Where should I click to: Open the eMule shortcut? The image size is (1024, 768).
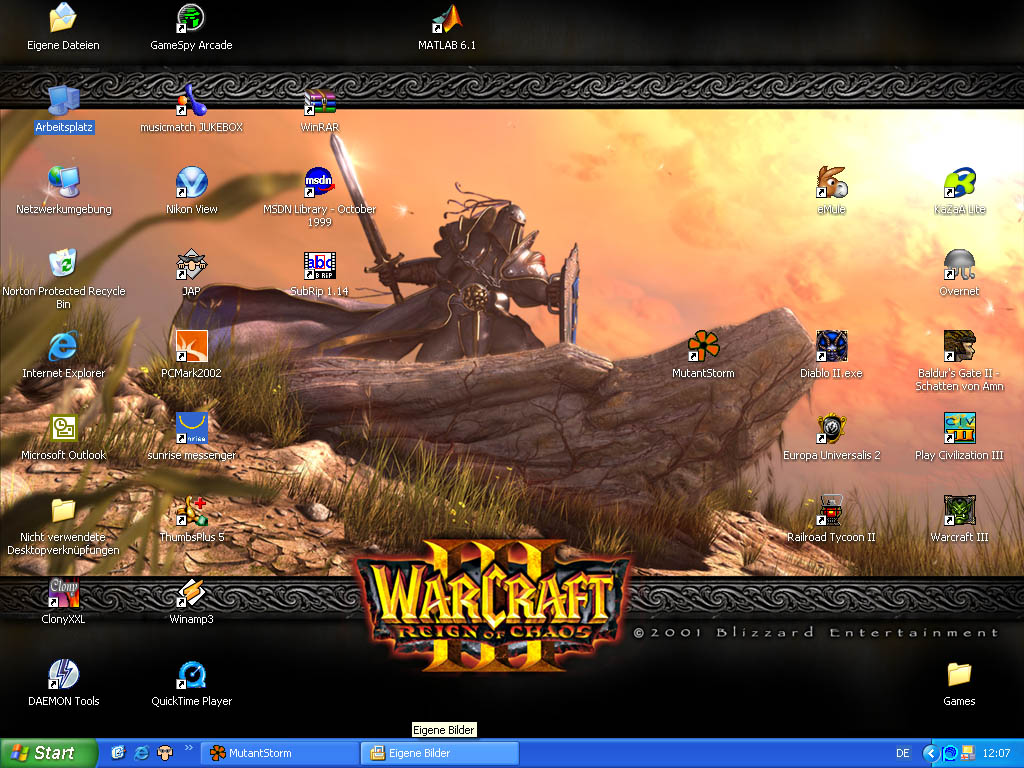click(x=831, y=182)
